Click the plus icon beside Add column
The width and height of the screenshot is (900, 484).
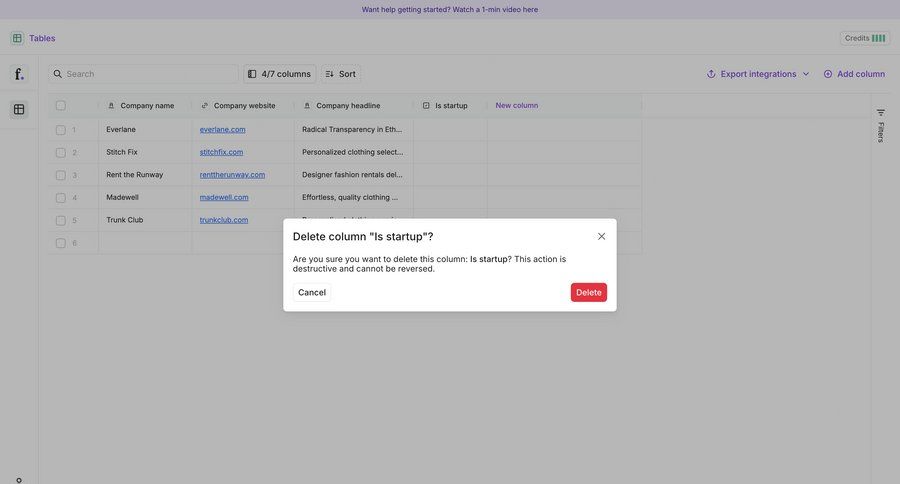[828, 74]
